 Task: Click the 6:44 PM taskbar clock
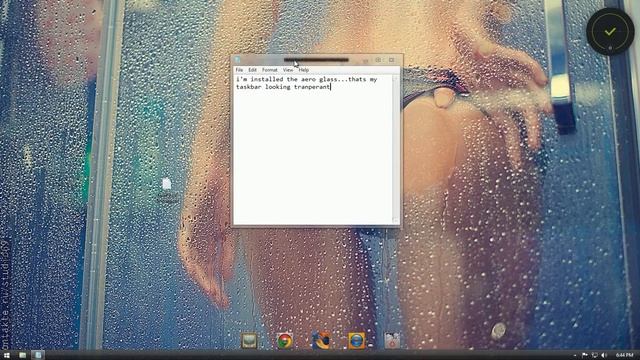[624, 356]
